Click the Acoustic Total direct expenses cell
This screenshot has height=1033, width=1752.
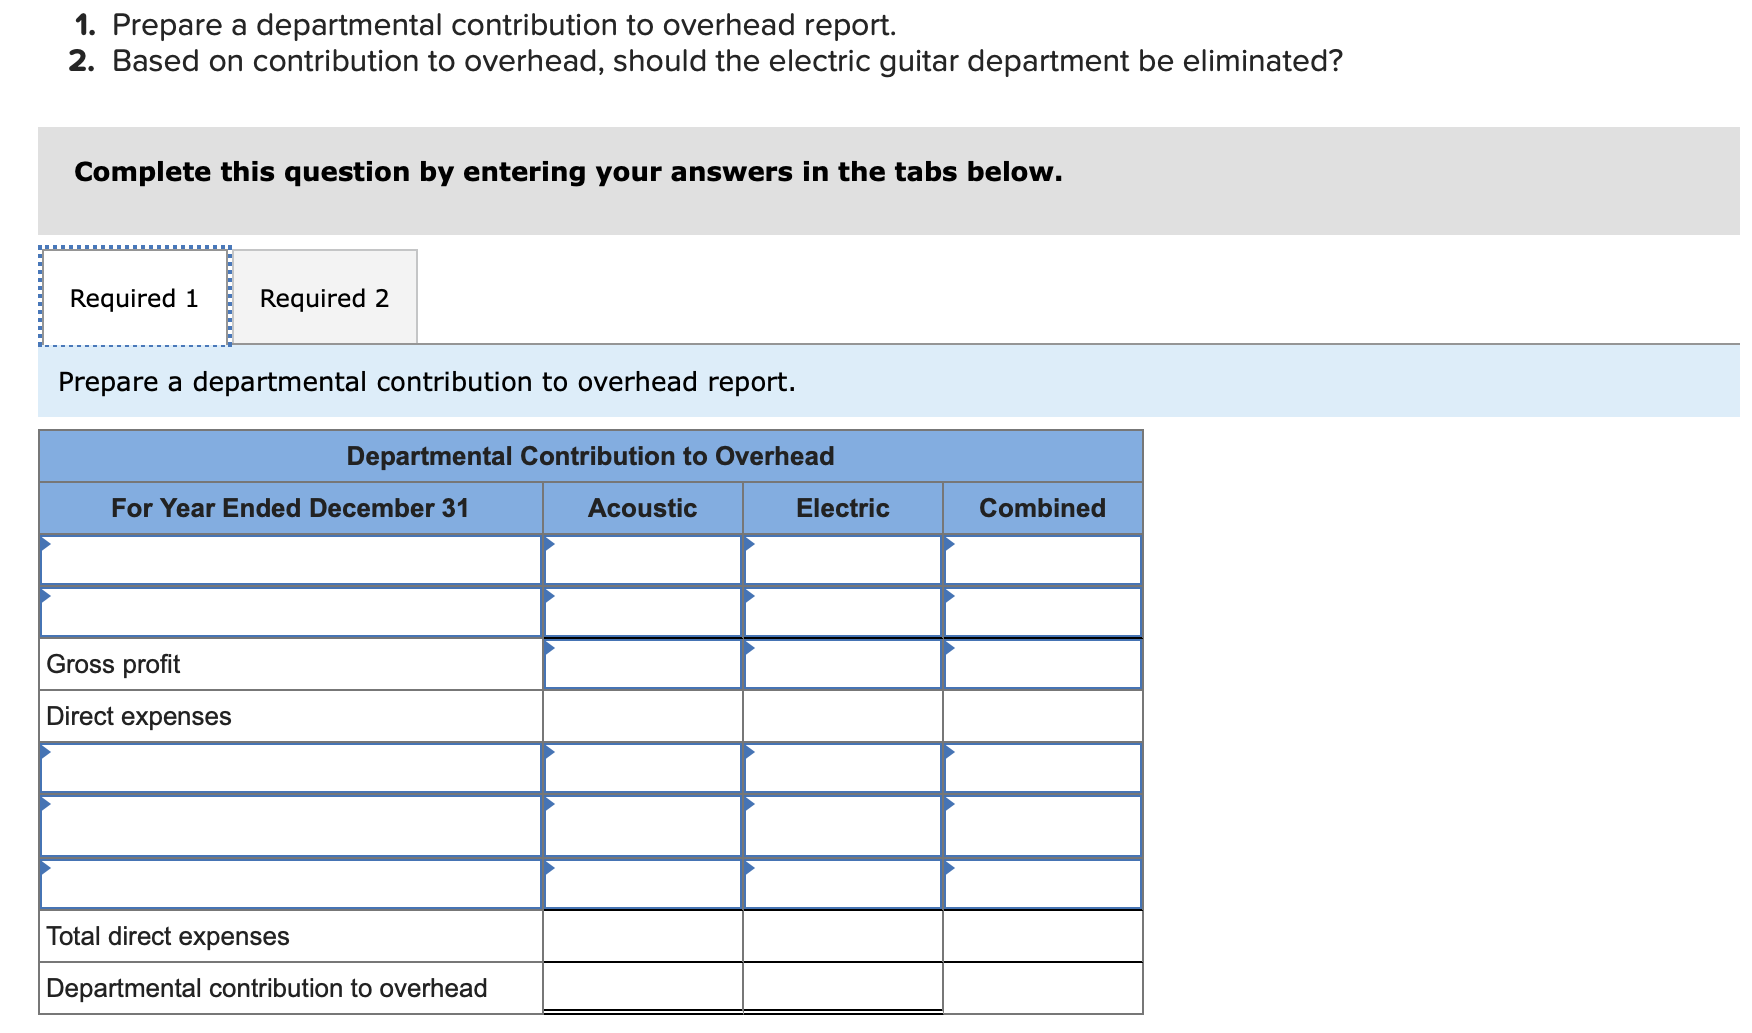(x=643, y=936)
